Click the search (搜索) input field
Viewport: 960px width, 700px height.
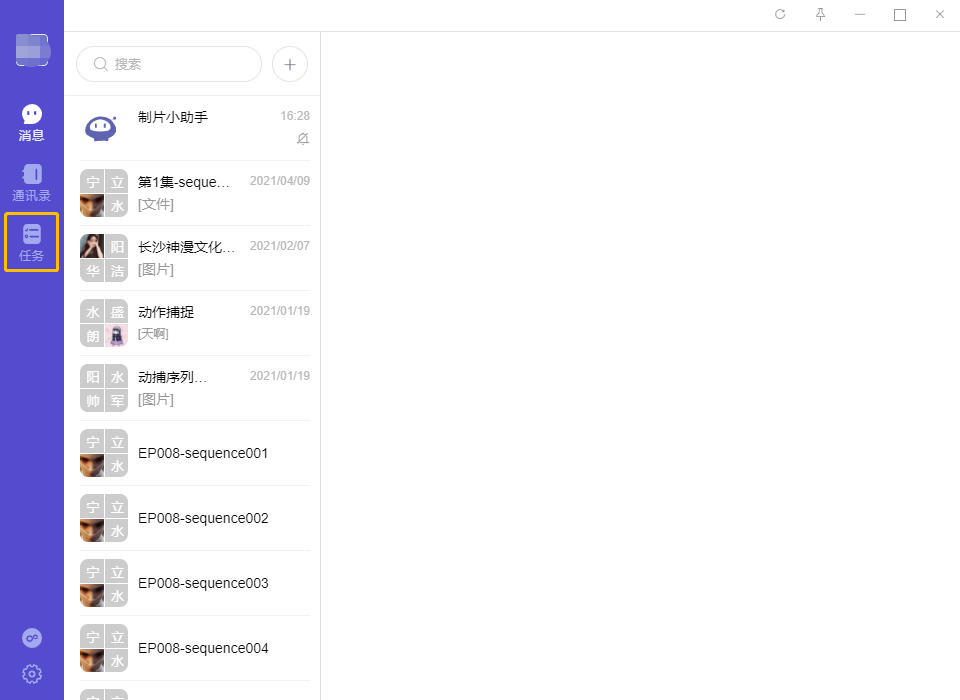coord(170,64)
